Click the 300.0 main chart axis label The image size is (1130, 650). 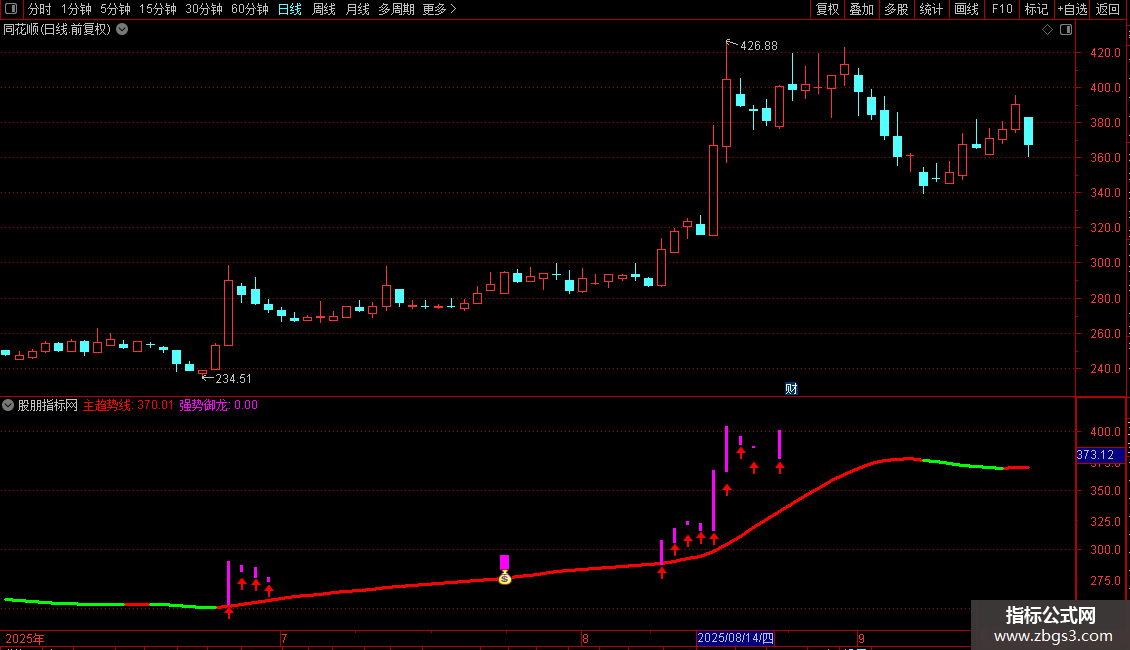tap(1105, 263)
